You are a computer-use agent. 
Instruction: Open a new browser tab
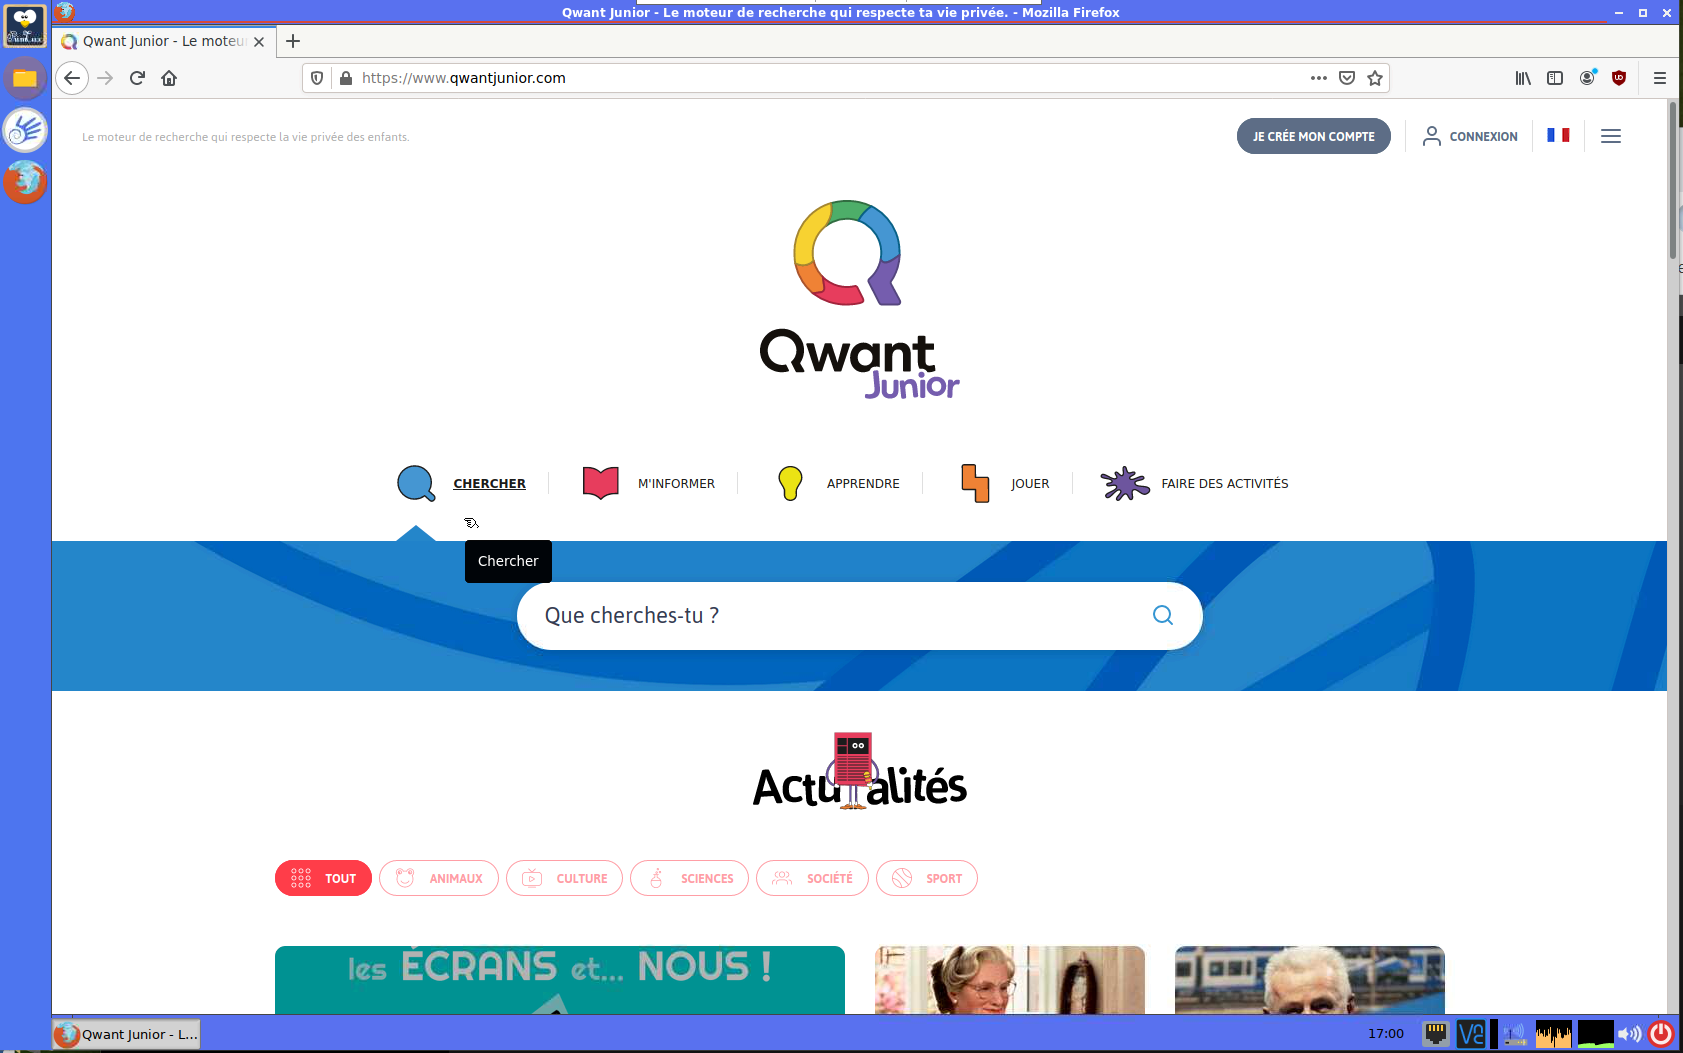[293, 41]
